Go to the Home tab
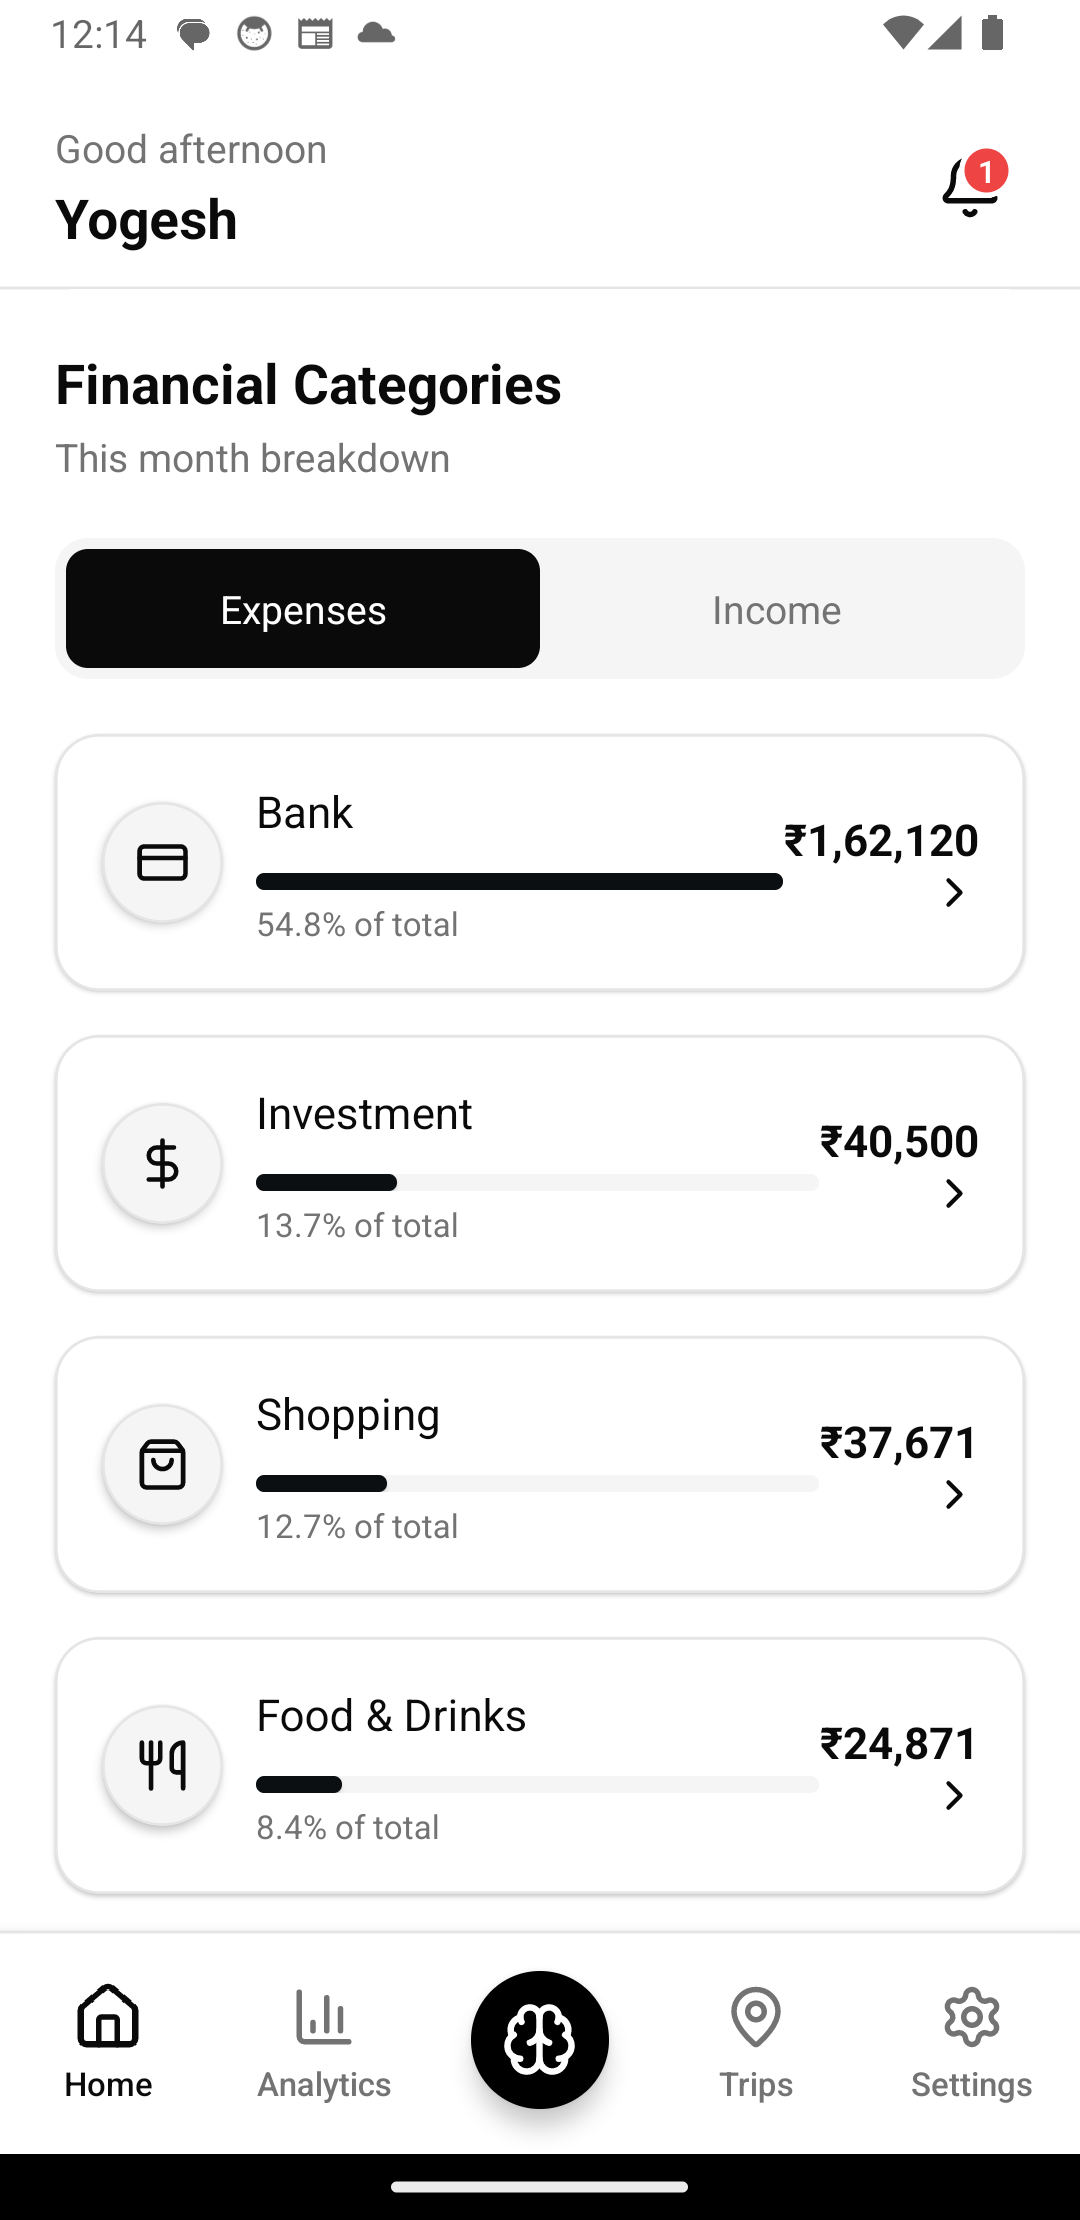This screenshot has width=1080, height=2220. click(108, 2042)
